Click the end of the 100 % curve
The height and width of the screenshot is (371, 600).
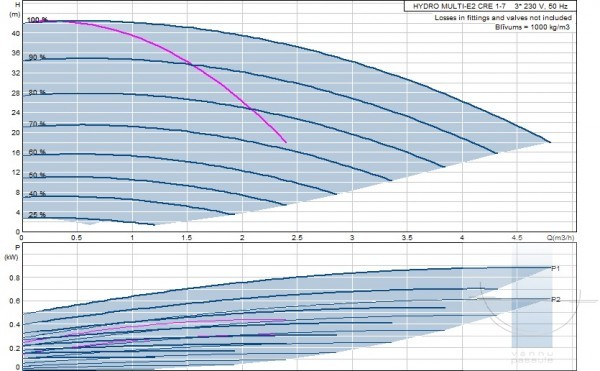tap(550, 142)
